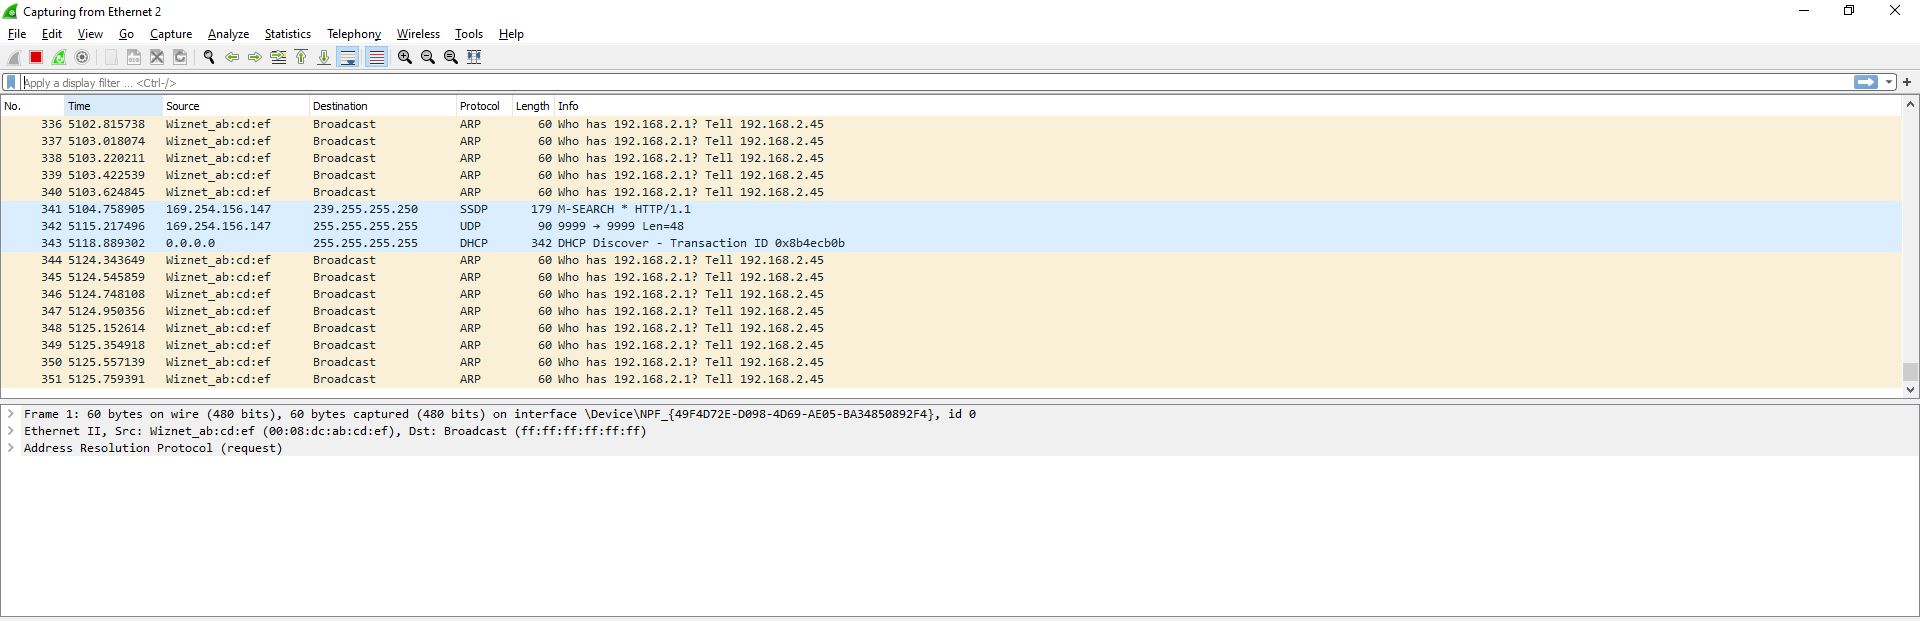Reset text to normal size
The image size is (1920, 621).
click(x=451, y=57)
